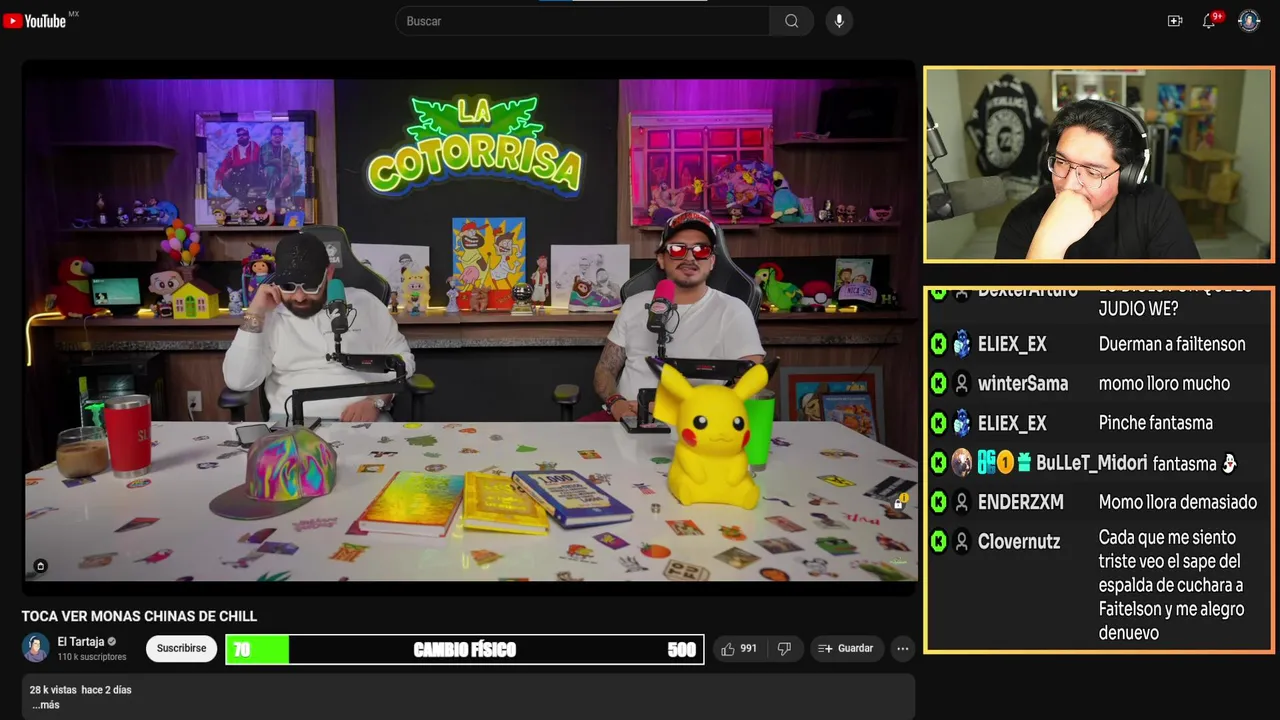Click BuLLeT_Midori's profile avatar

pos(961,463)
